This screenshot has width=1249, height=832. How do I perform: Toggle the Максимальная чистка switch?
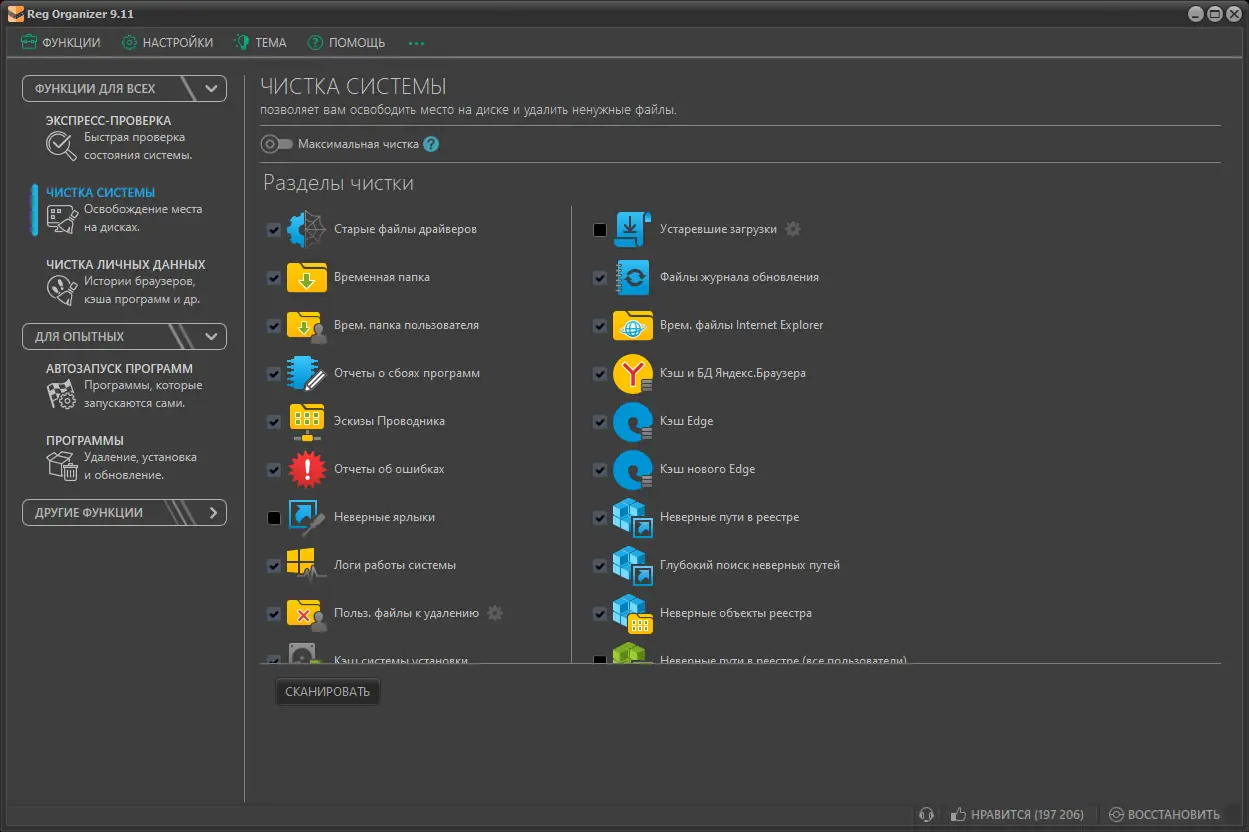tap(276, 144)
